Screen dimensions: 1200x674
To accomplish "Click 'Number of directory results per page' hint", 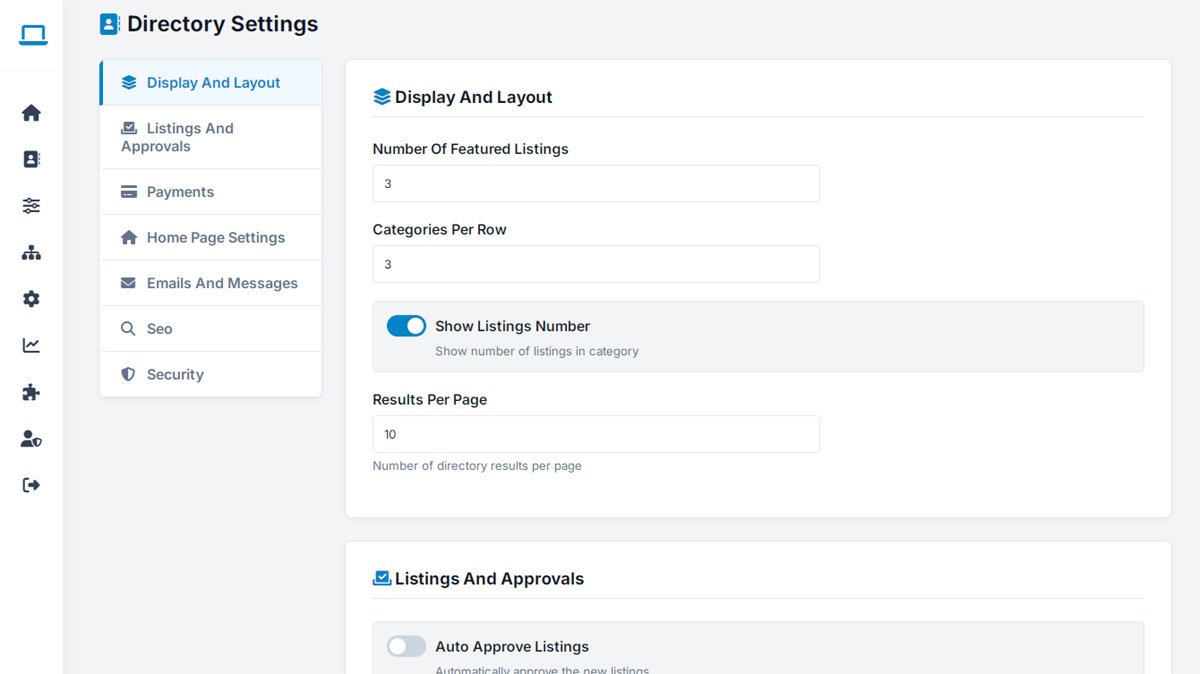I will click(x=477, y=466).
